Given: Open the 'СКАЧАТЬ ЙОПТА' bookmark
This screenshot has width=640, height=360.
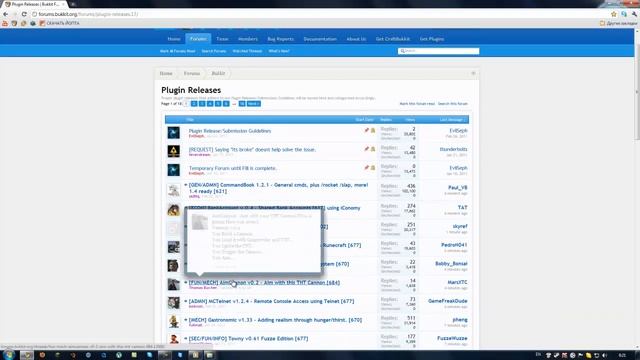Looking at the screenshot, I should tap(60, 23).
